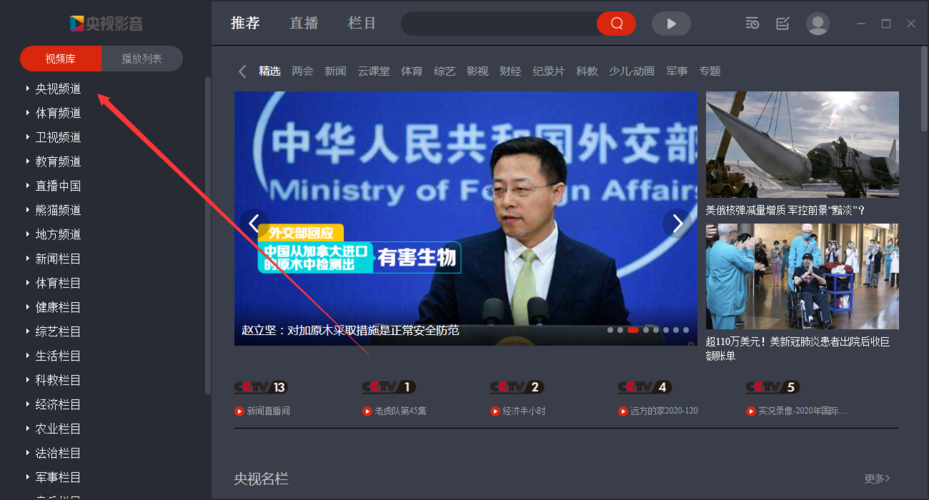The image size is (929, 500).
Task: Open the user account avatar
Action: point(817,23)
